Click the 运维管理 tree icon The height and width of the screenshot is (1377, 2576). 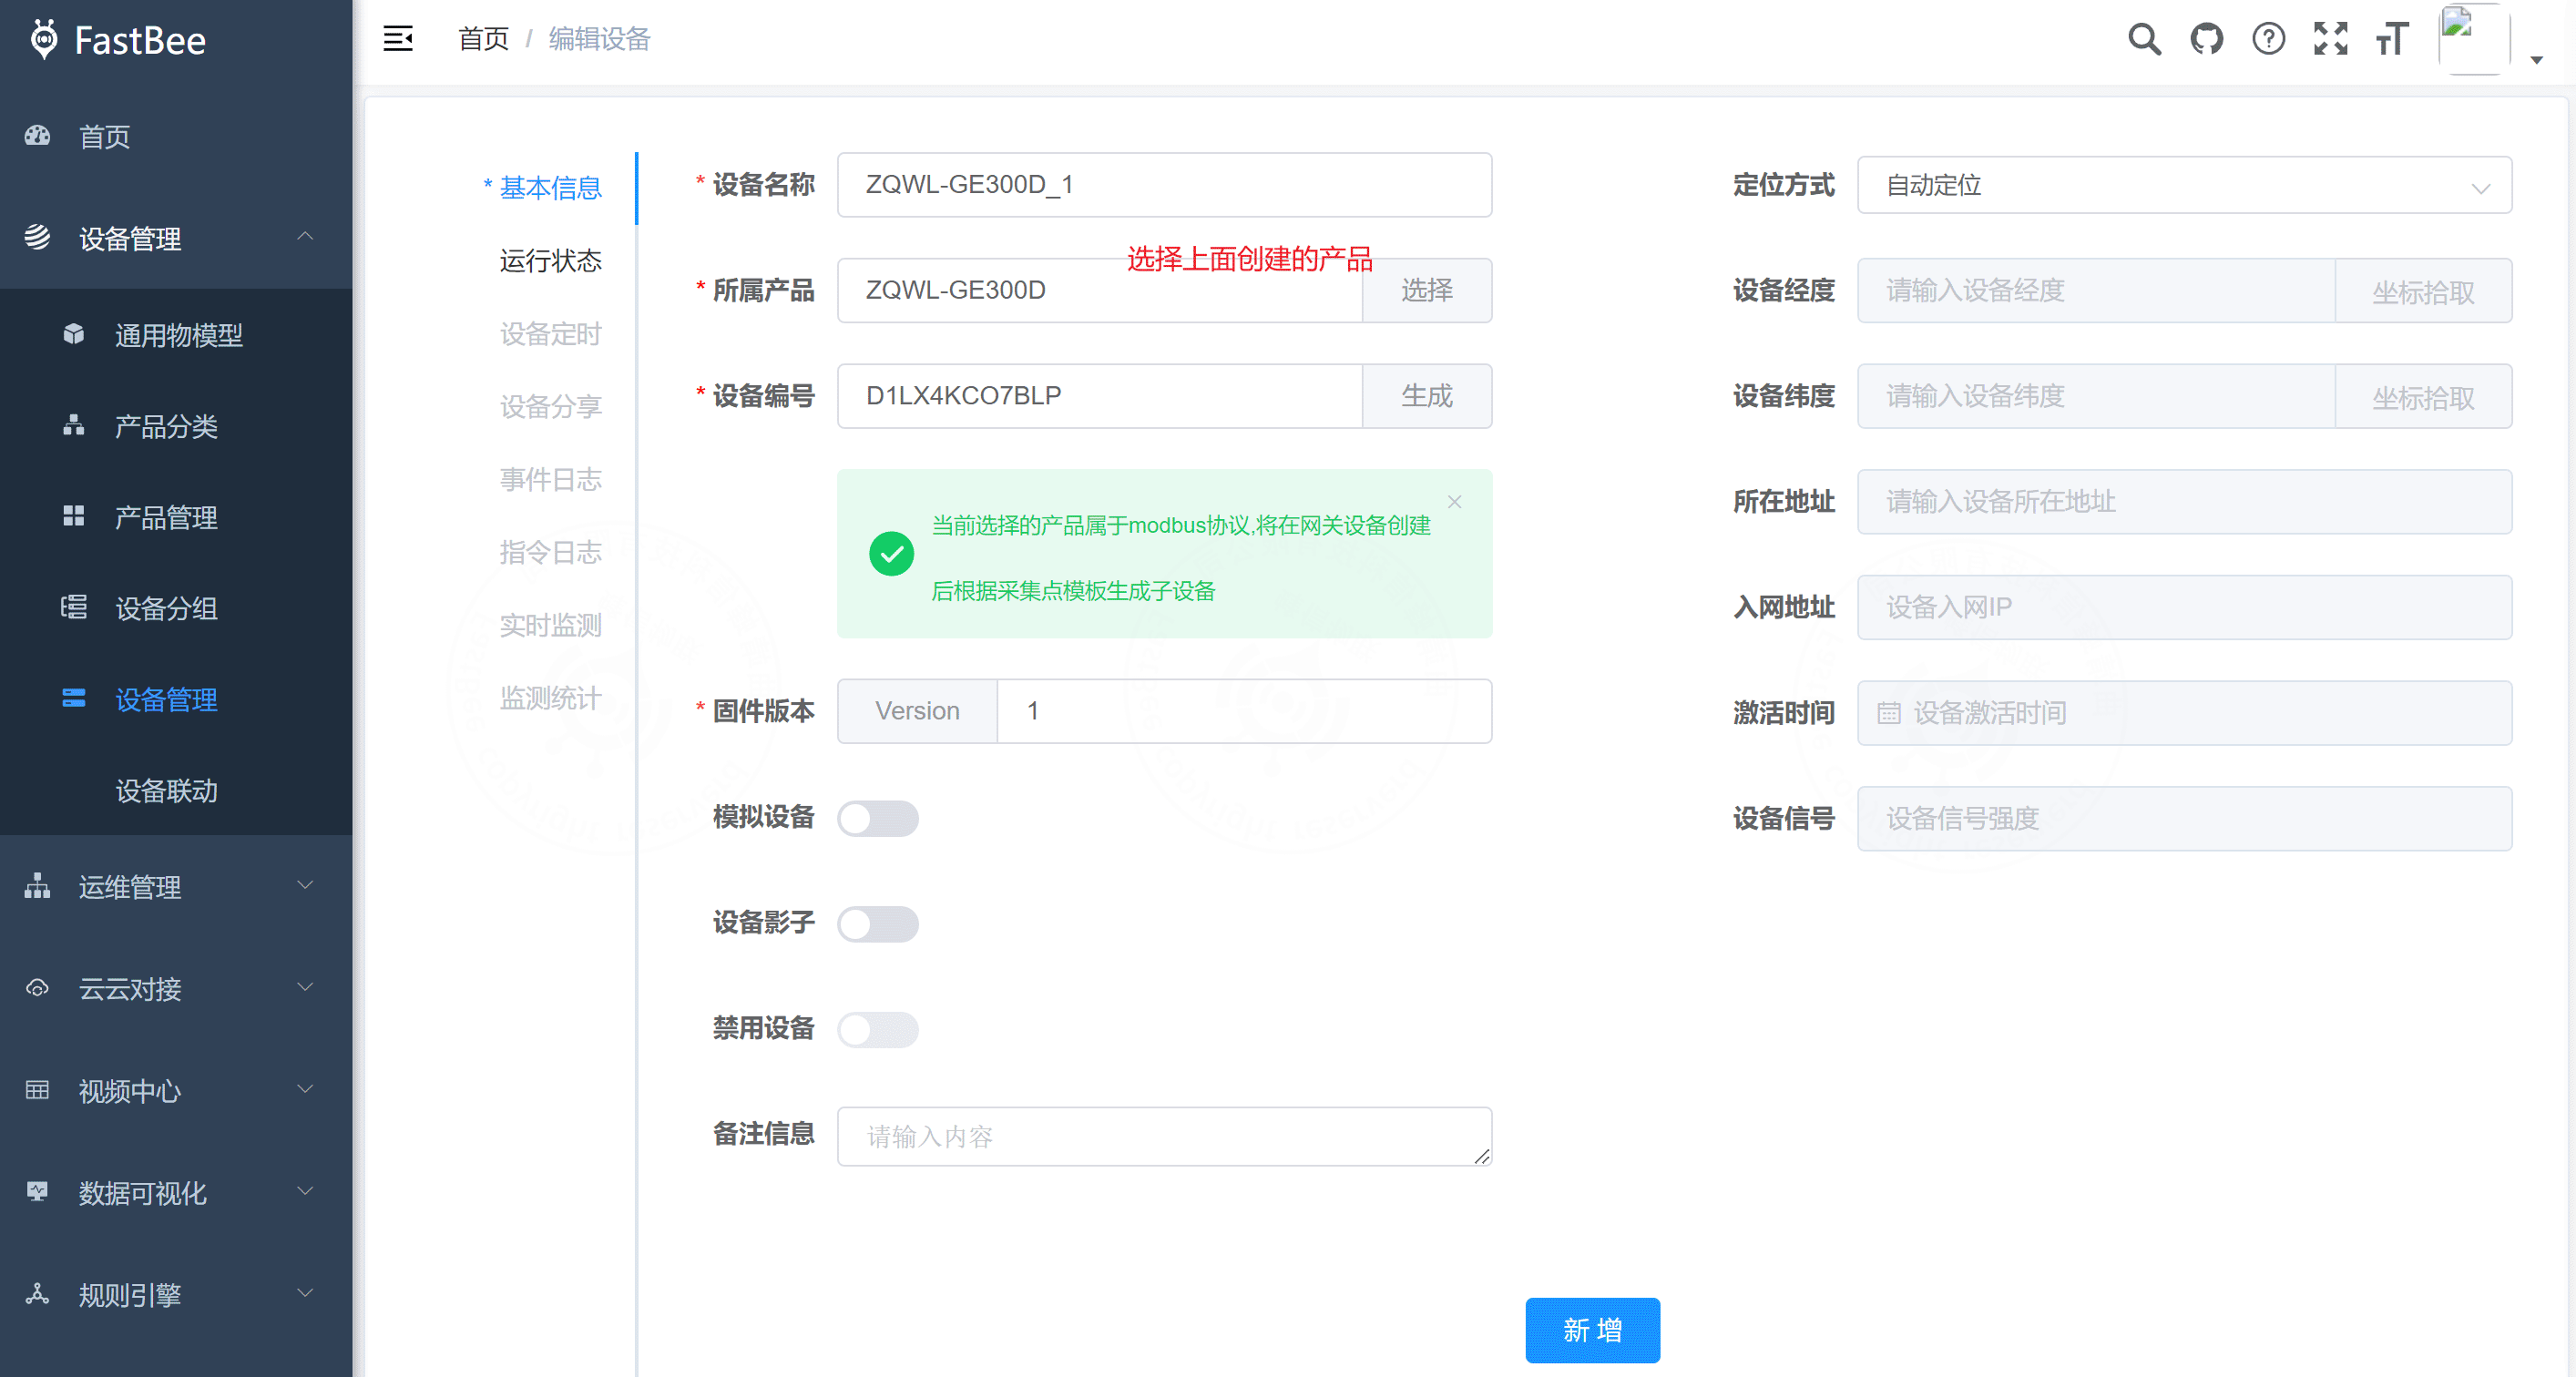pyautogui.click(x=38, y=886)
